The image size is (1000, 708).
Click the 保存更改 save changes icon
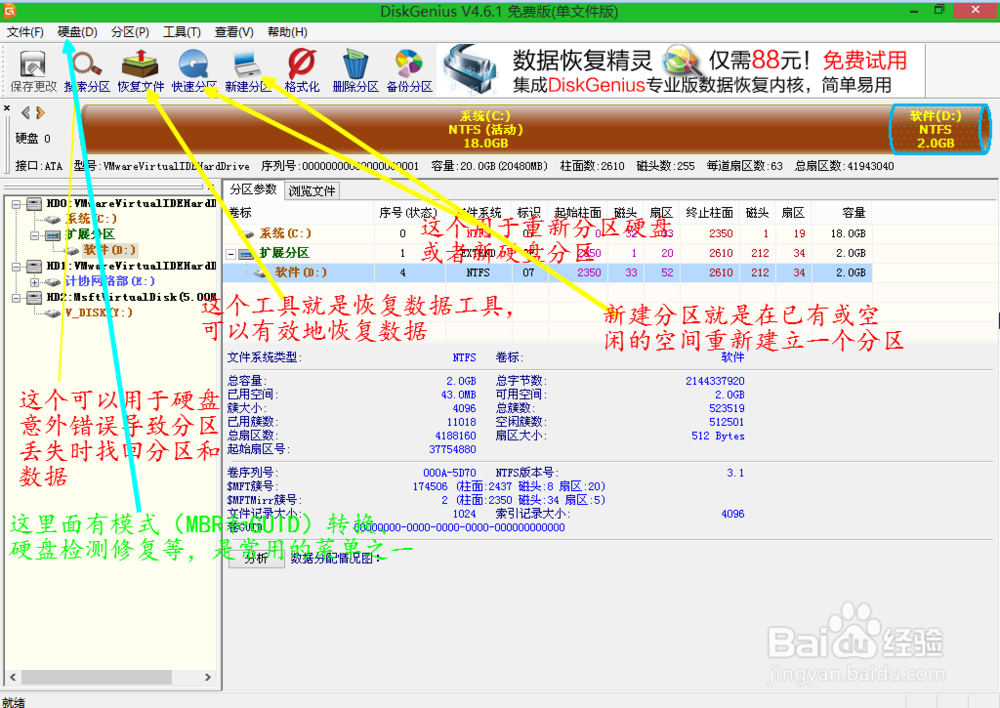[x=33, y=71]
